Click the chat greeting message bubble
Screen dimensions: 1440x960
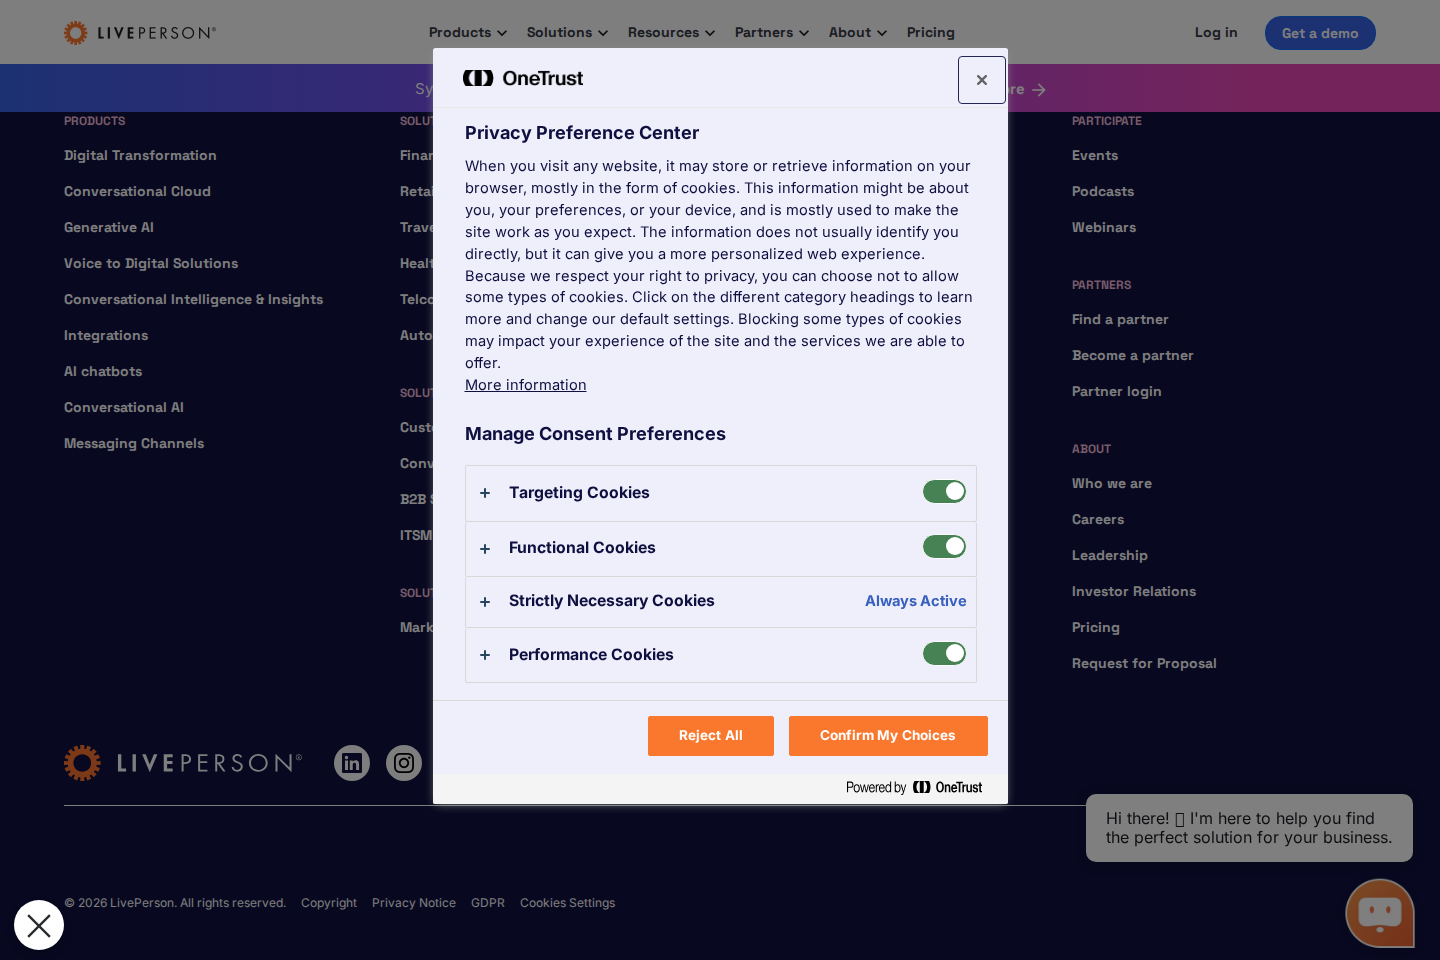click(1249, 828)
